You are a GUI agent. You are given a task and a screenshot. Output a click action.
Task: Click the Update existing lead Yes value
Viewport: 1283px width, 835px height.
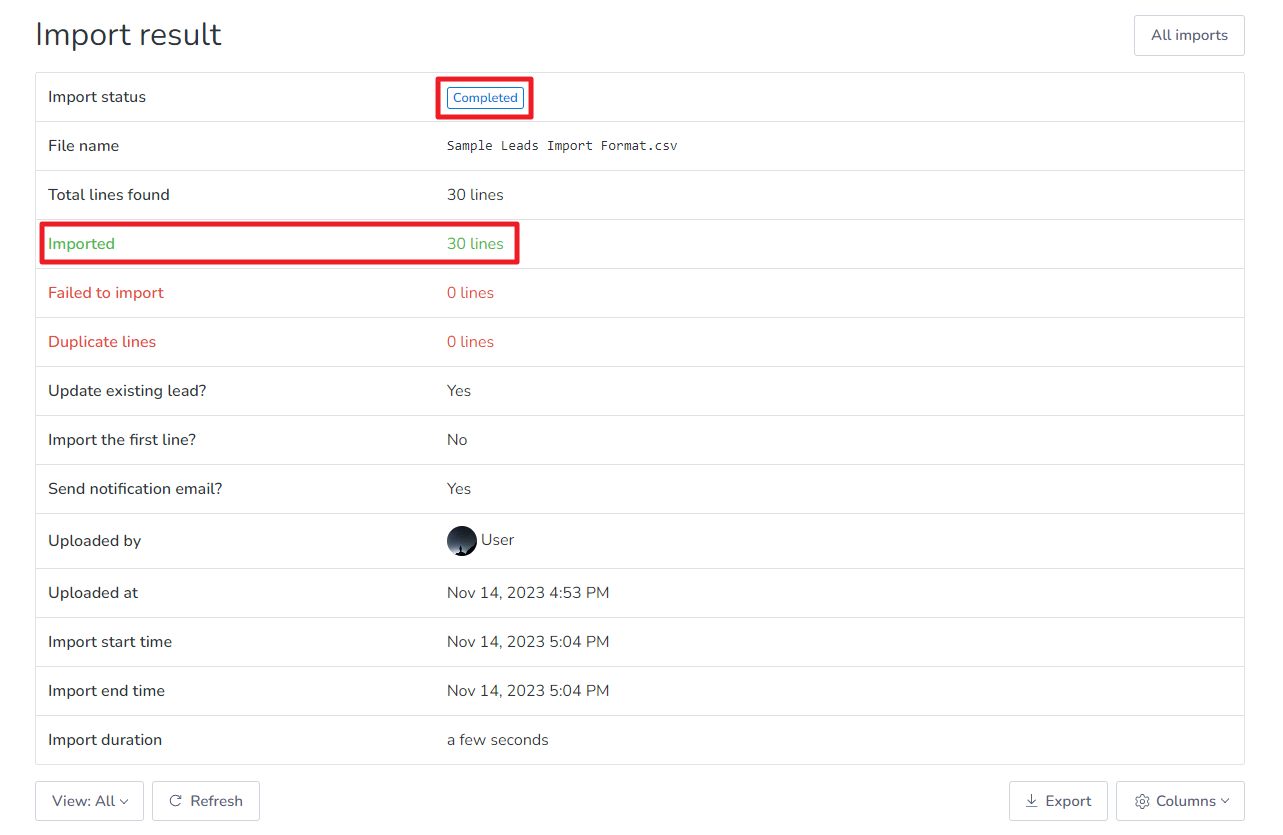click(x=458, y=391)
